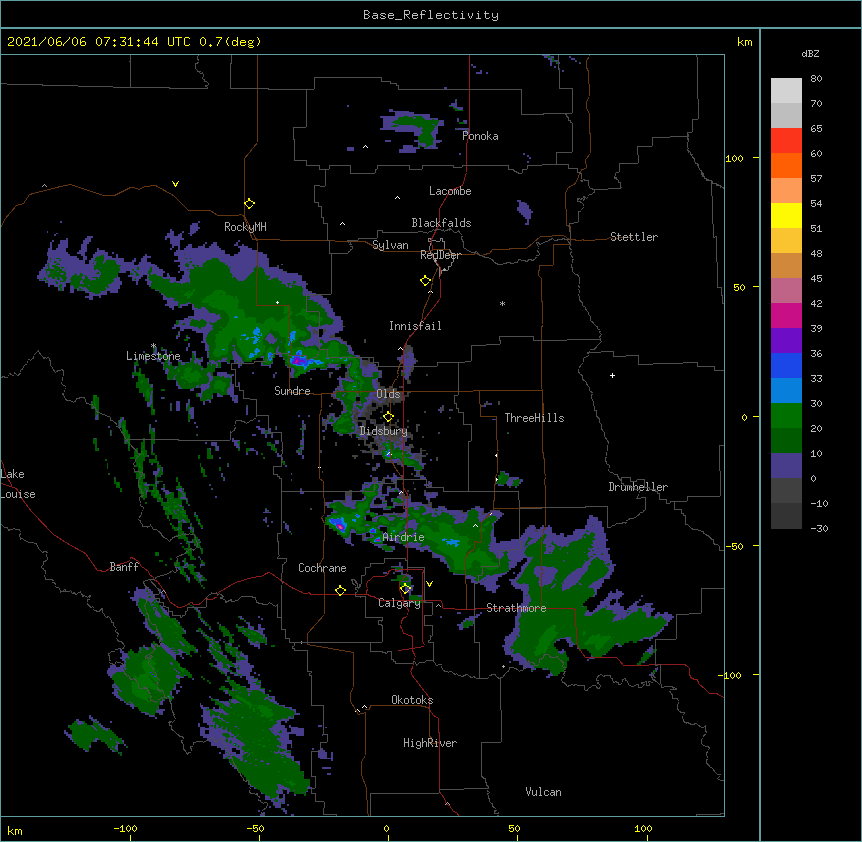
Task: Select the Lacombe label on the map
Action: pos(450,191)
